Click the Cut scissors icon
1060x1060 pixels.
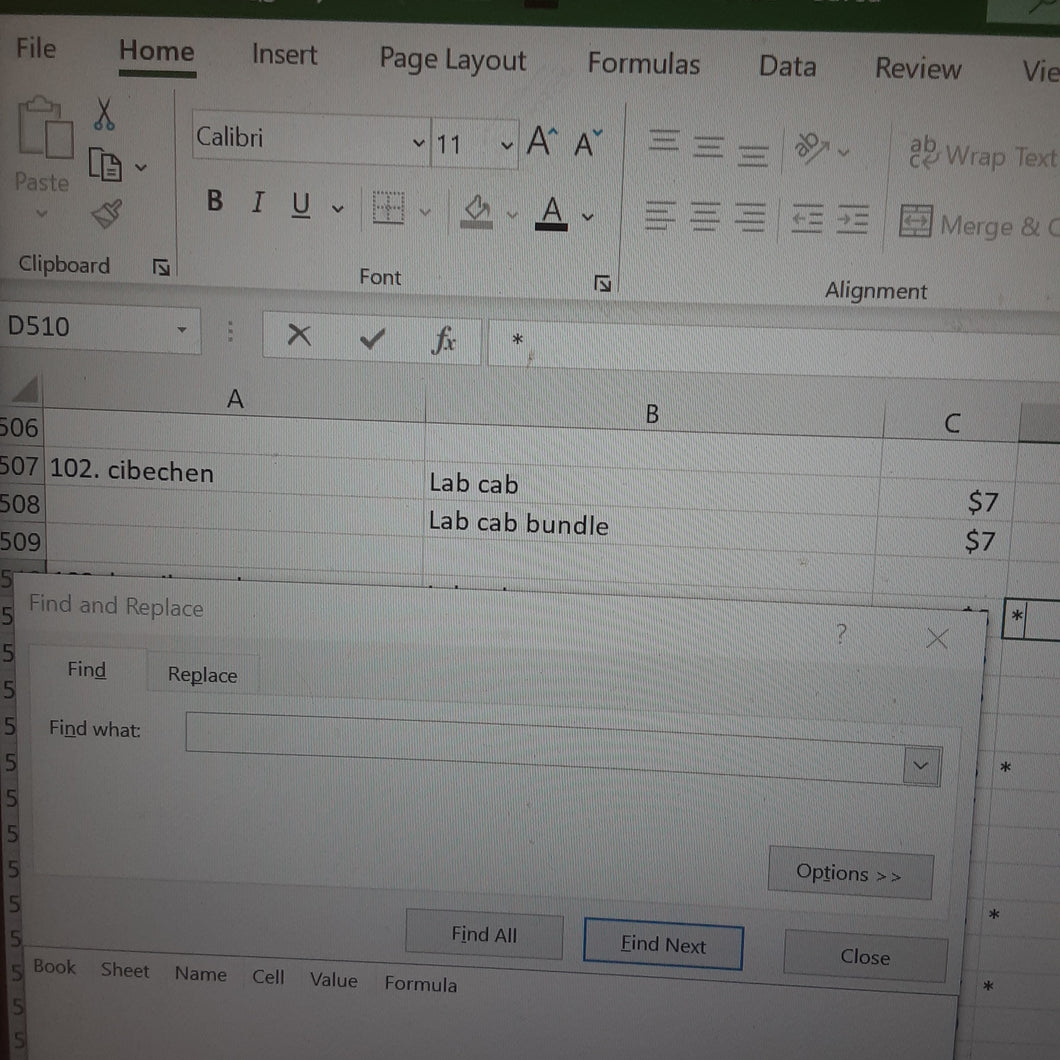click(103, 114)
